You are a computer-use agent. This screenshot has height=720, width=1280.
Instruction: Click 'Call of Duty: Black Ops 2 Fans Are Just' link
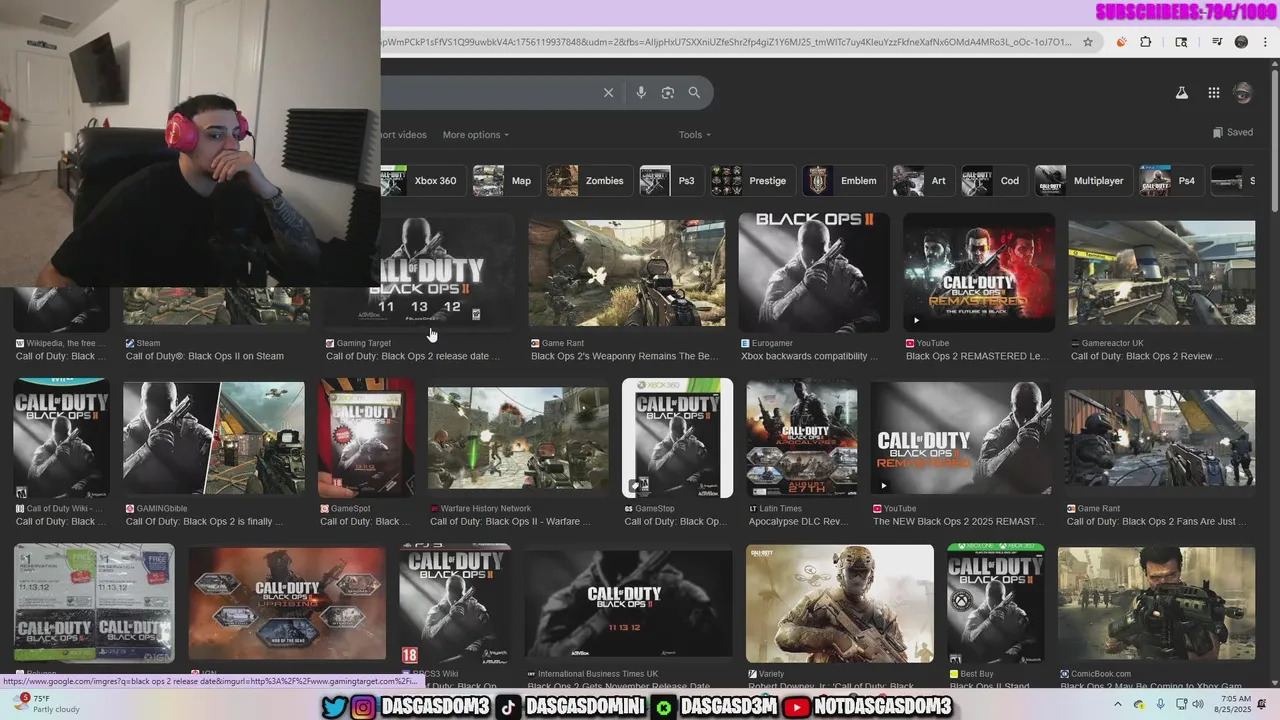[1157, 521]
